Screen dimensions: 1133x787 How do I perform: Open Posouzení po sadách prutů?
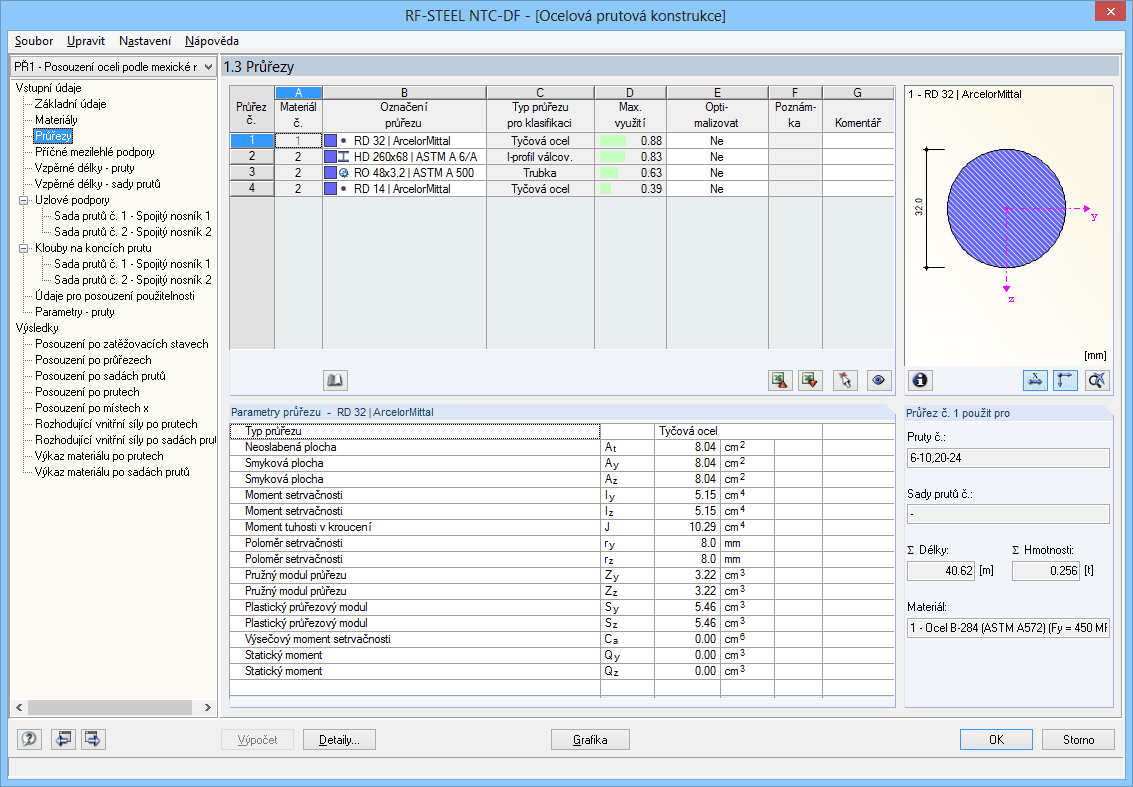[100, 376]
